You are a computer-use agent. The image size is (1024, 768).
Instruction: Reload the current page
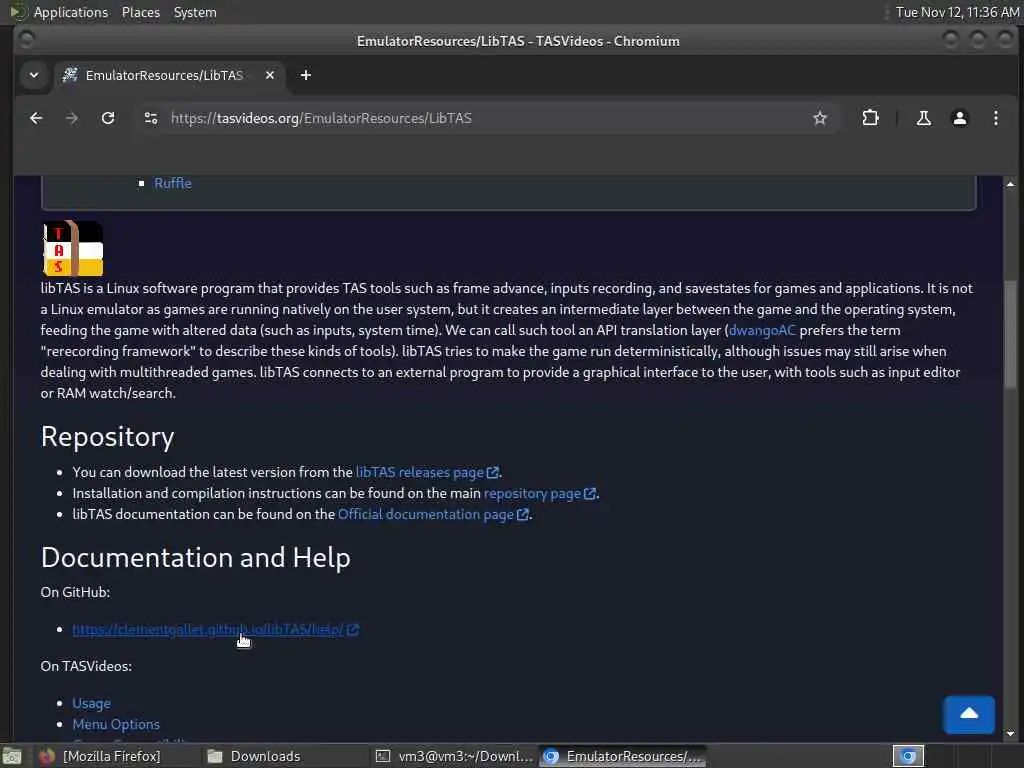(108, 118)
